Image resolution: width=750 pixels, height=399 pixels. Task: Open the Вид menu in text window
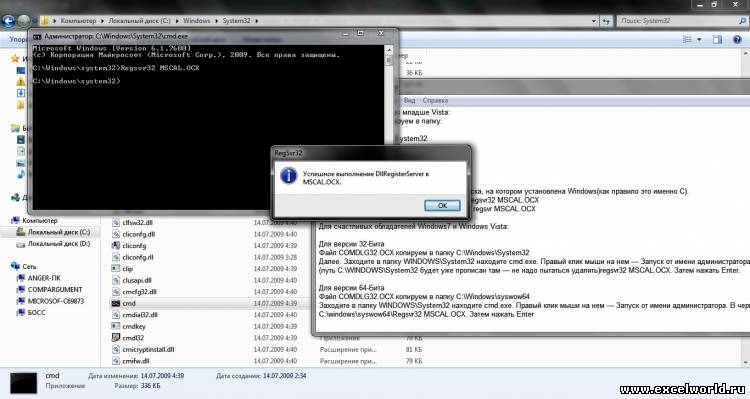[x=409, y=100]
